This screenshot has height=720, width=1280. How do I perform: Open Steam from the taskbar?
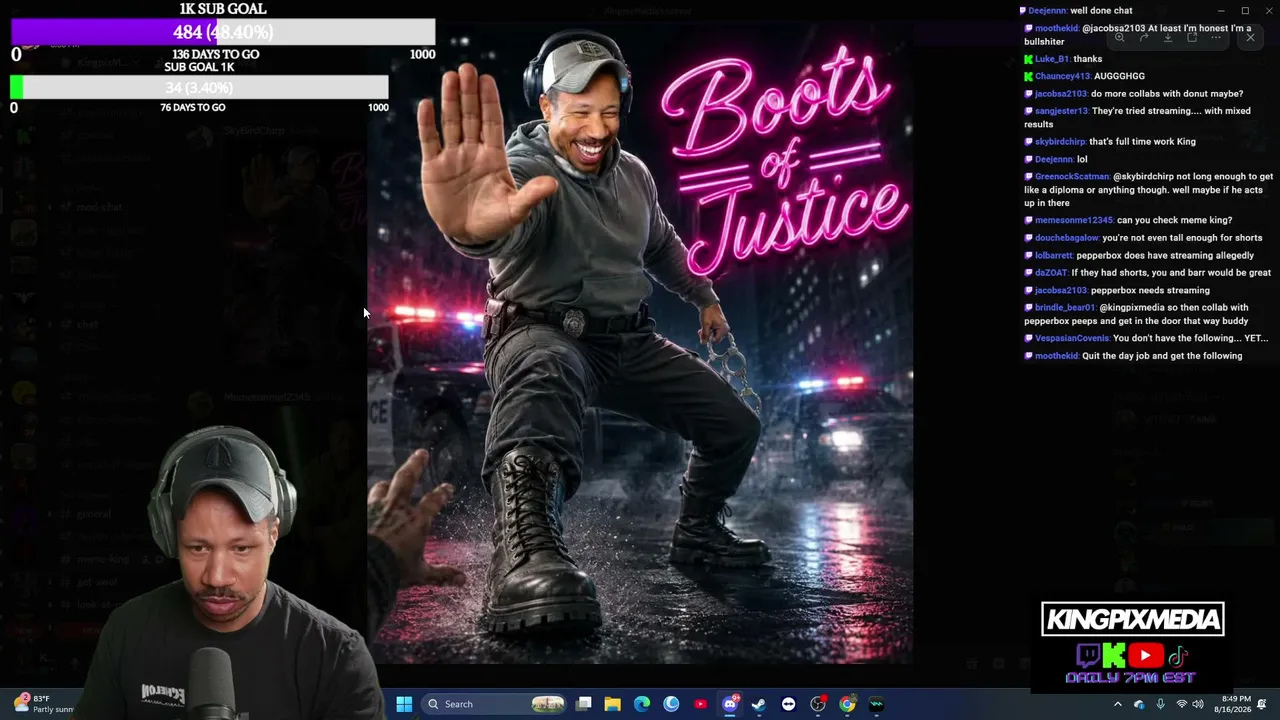[759, 704]
